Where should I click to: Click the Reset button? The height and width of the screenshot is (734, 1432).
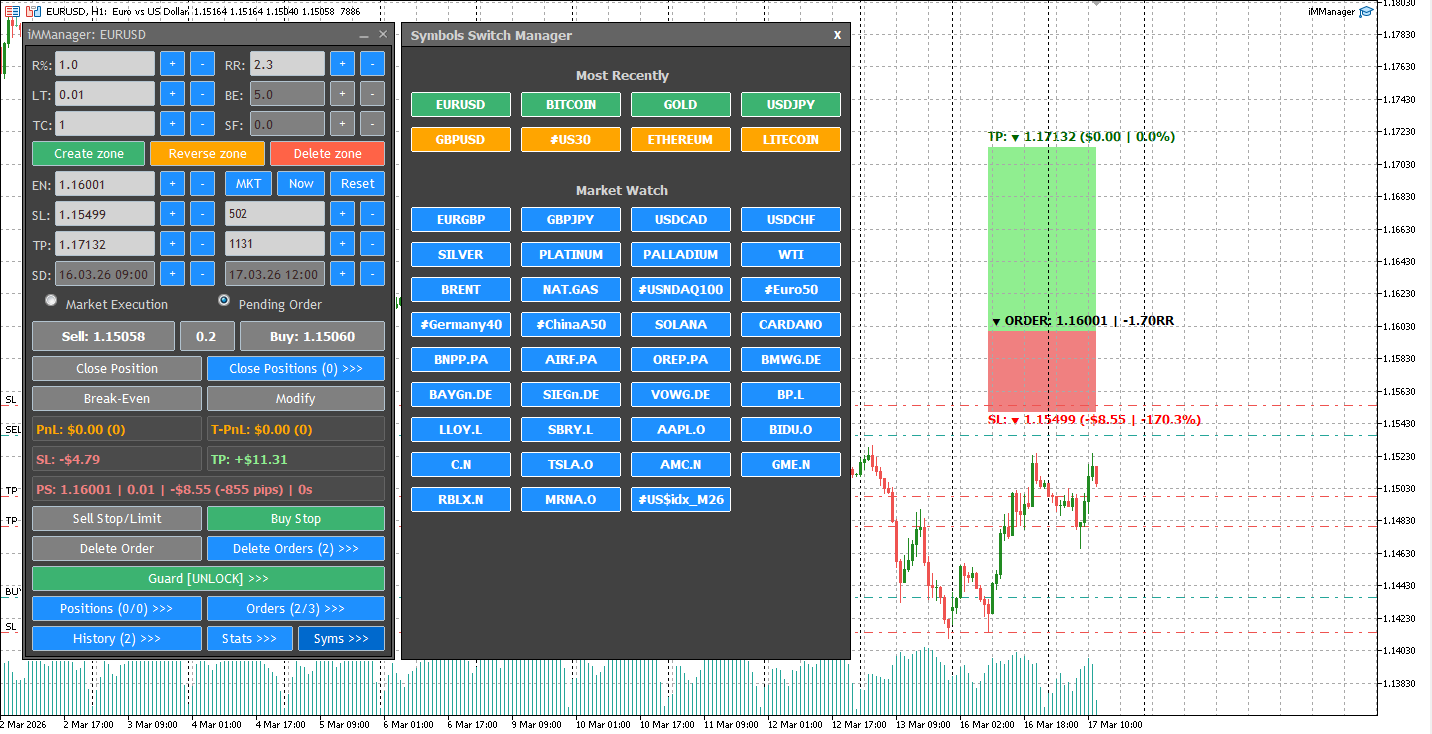click(357, 184)
